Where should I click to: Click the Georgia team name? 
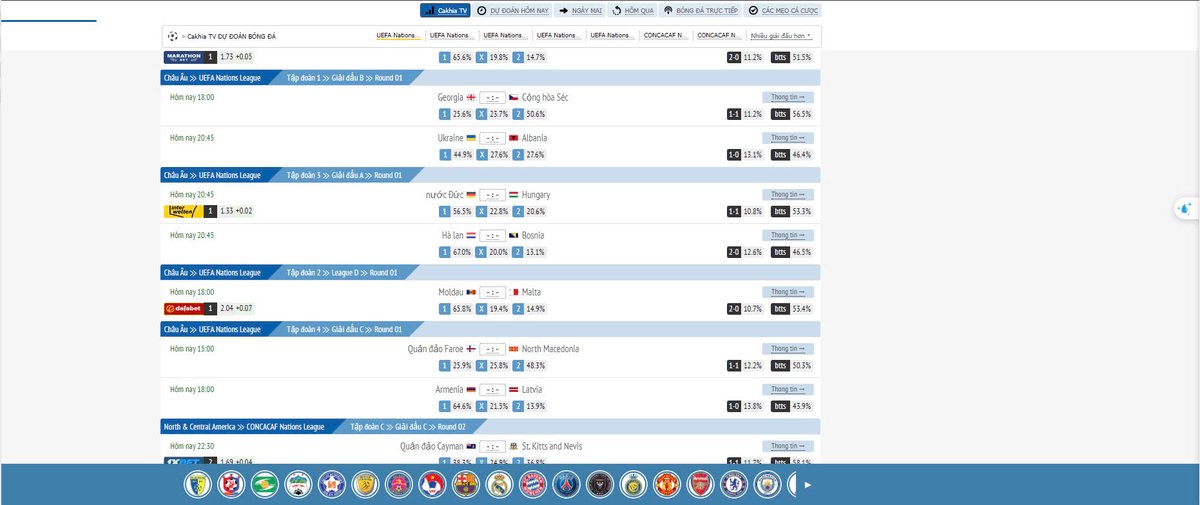click(x=450, y=97)
